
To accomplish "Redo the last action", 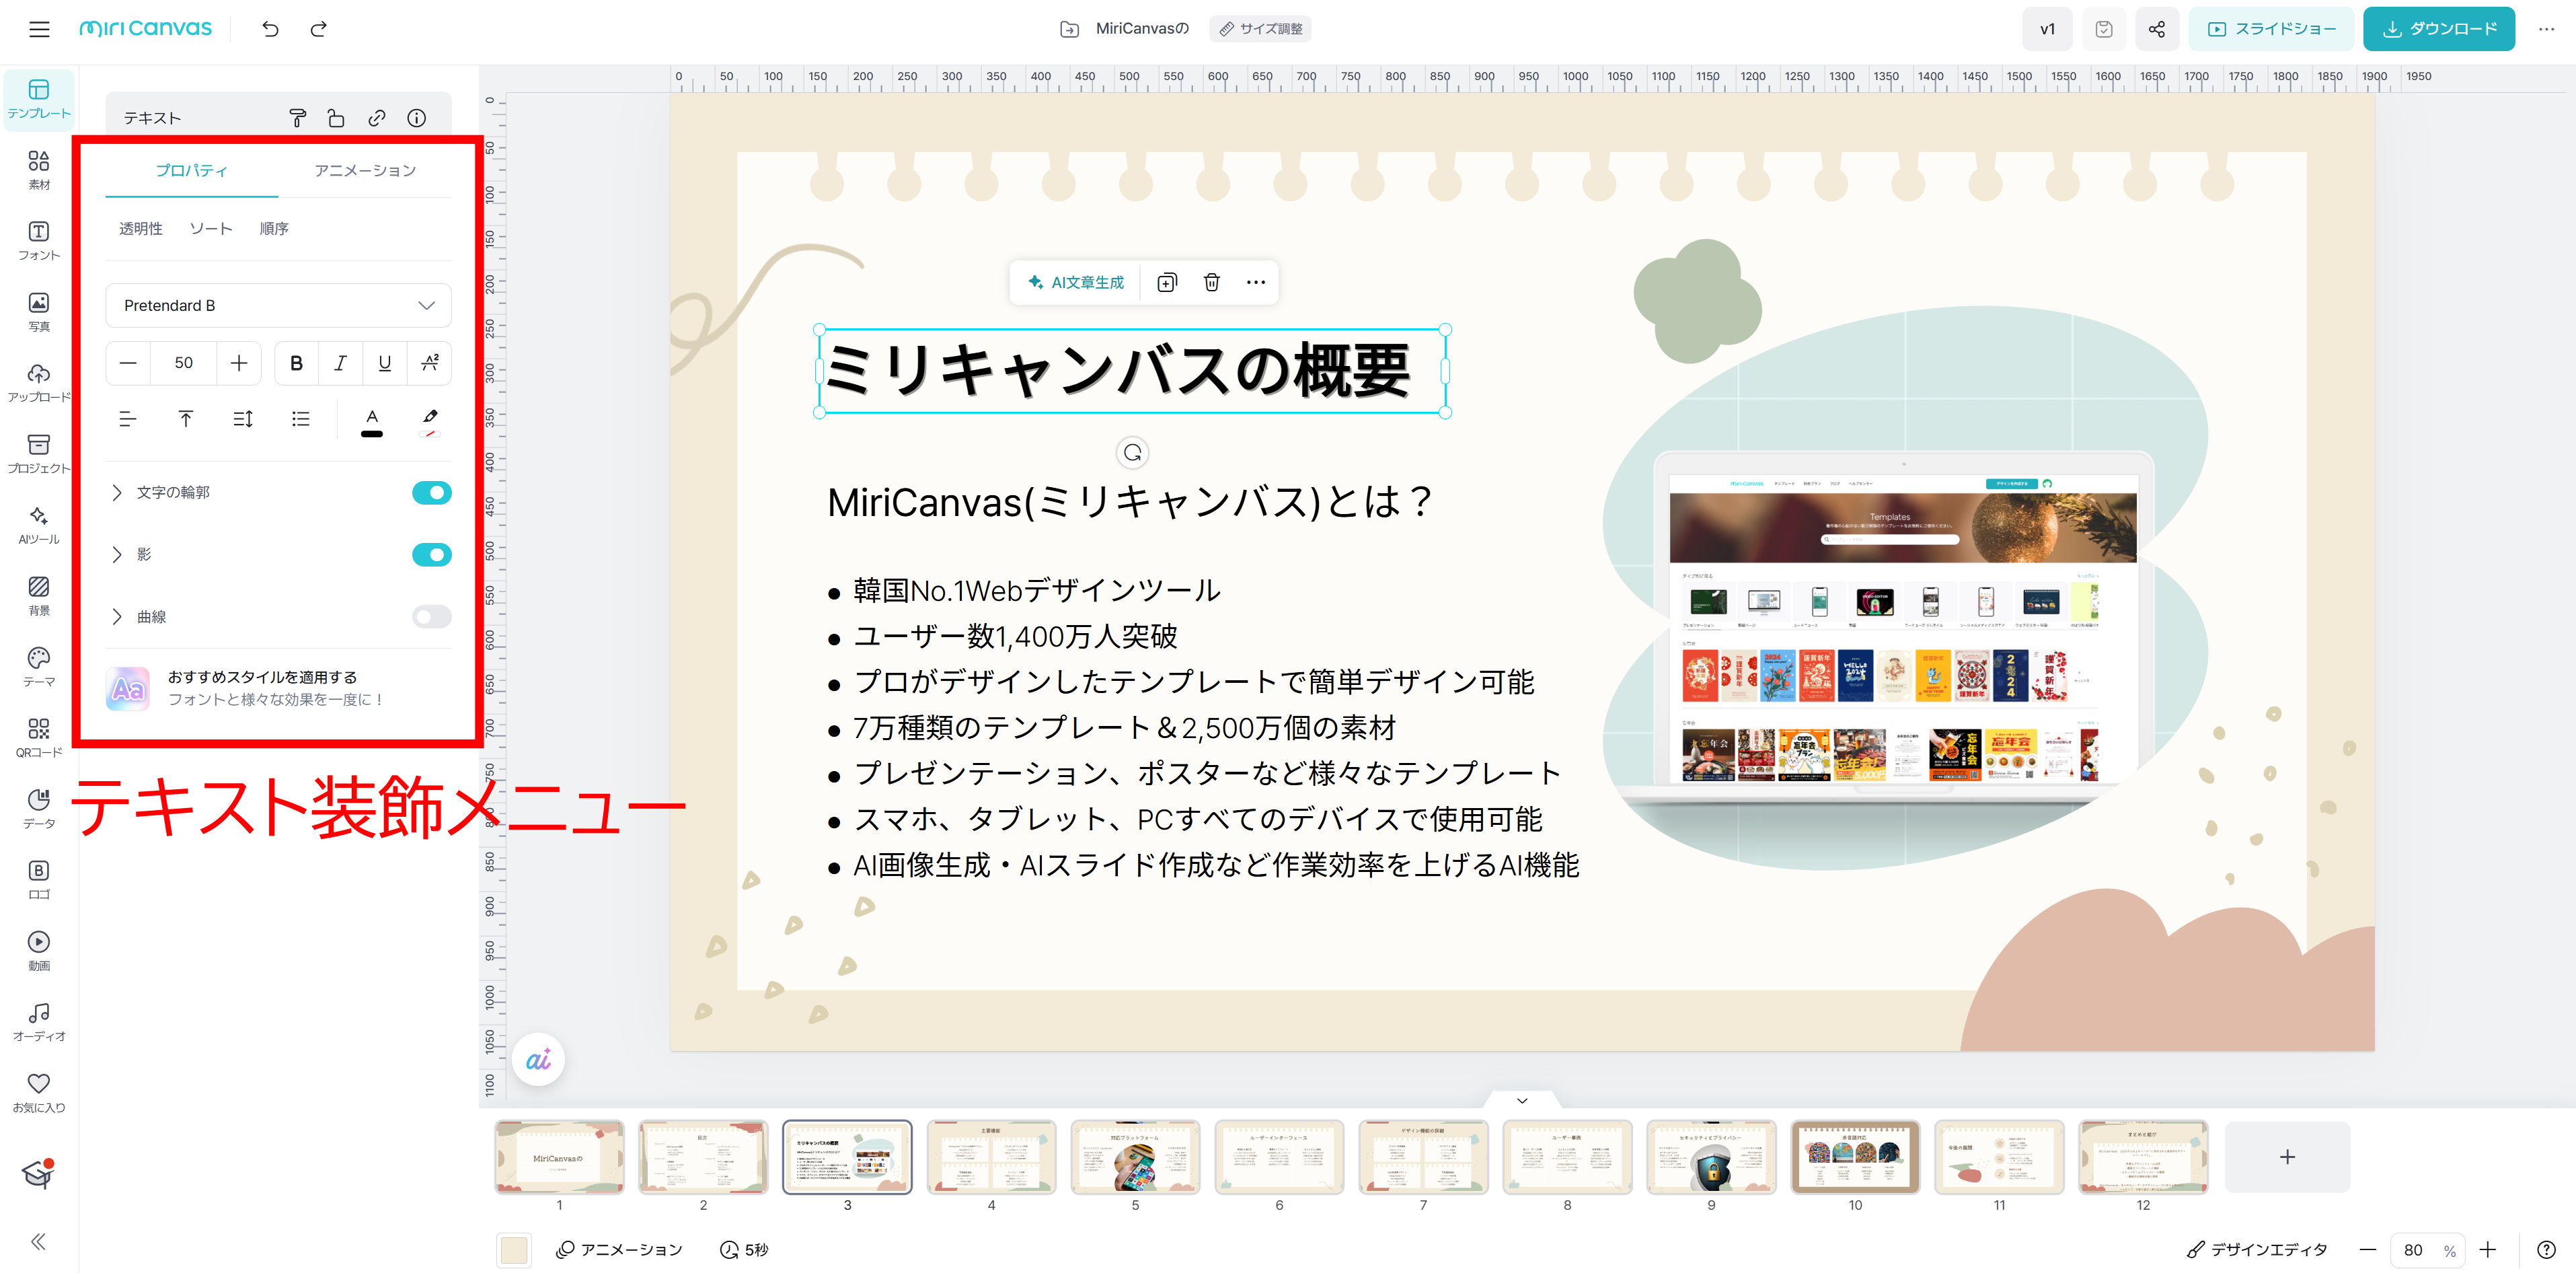I will click(319, 29).
